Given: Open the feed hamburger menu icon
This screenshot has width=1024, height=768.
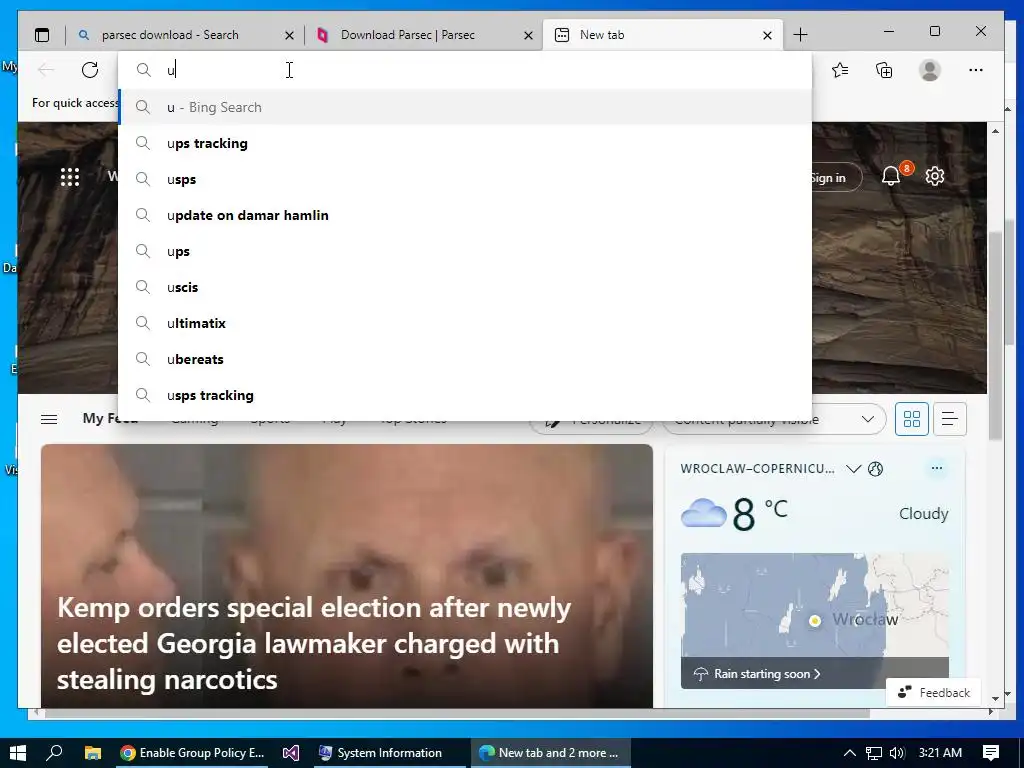Looking at the screenshot, I should tap(49, 419).
